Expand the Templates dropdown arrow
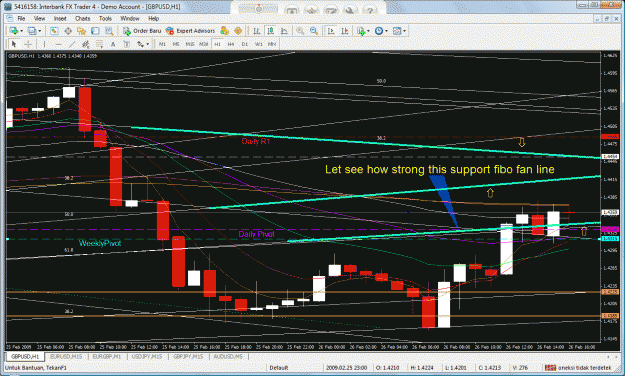 click(405, 31)
